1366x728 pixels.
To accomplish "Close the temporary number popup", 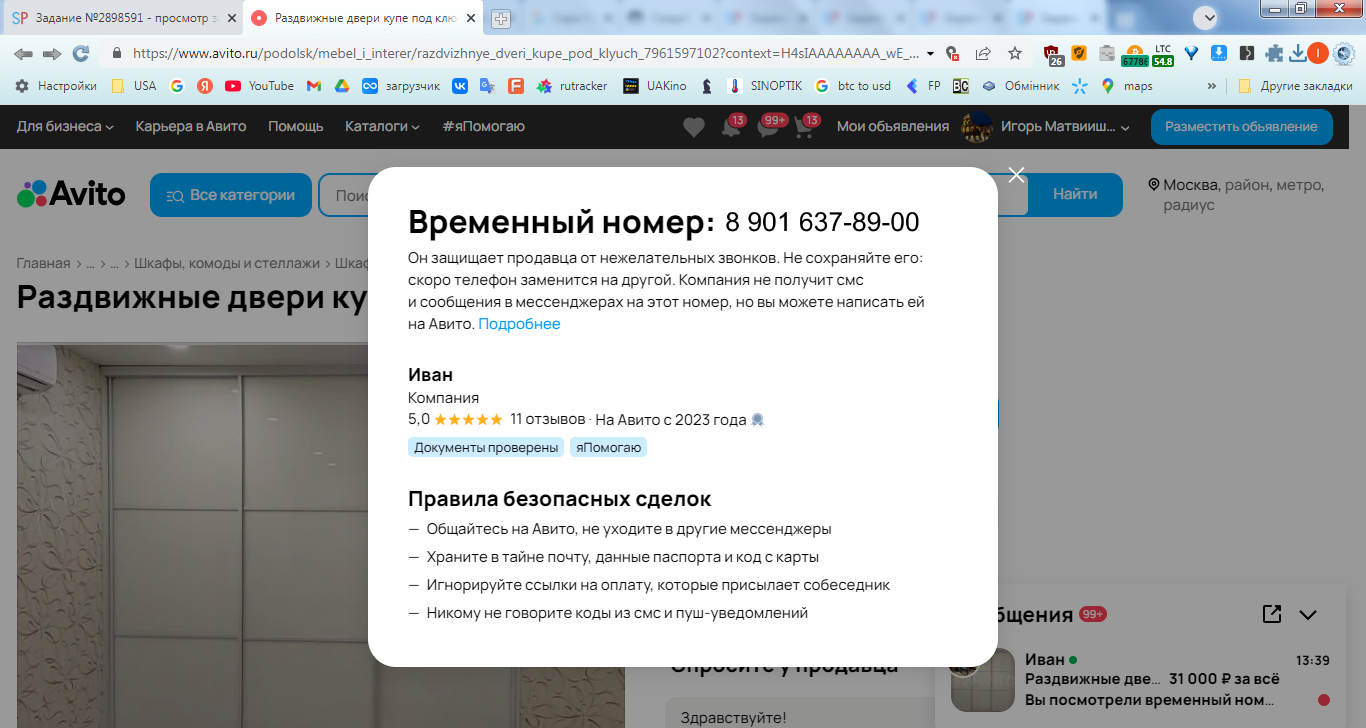I will point(1017,175).
